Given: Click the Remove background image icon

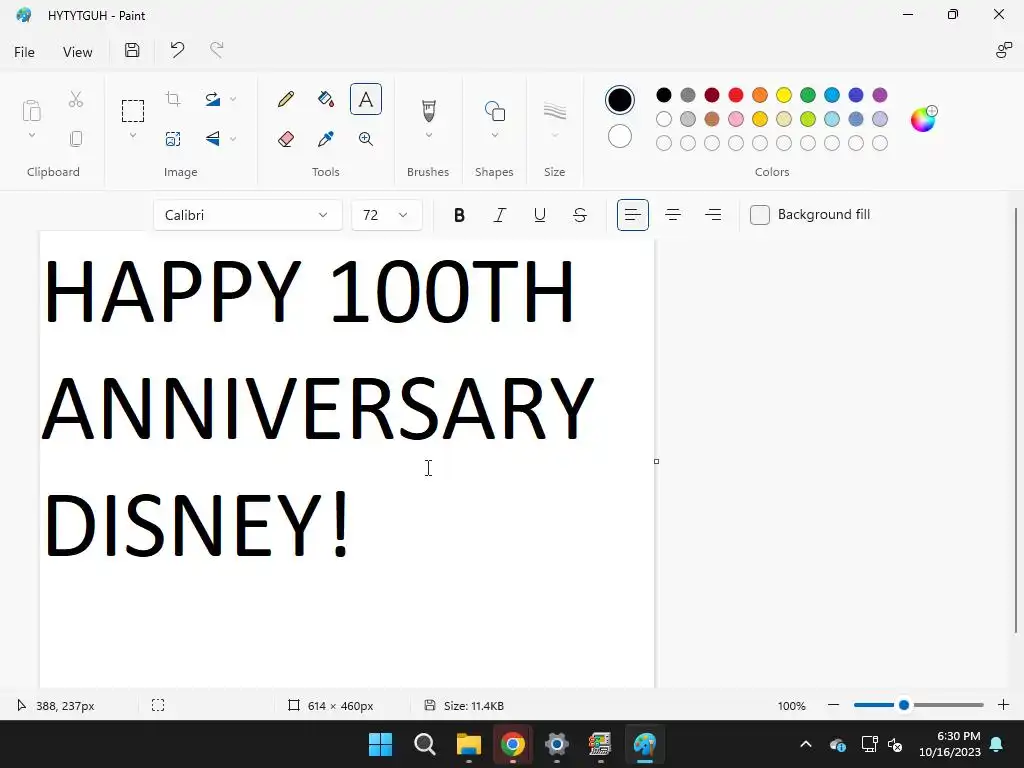Looking at the screenshot, I should (x=173, y=138).
